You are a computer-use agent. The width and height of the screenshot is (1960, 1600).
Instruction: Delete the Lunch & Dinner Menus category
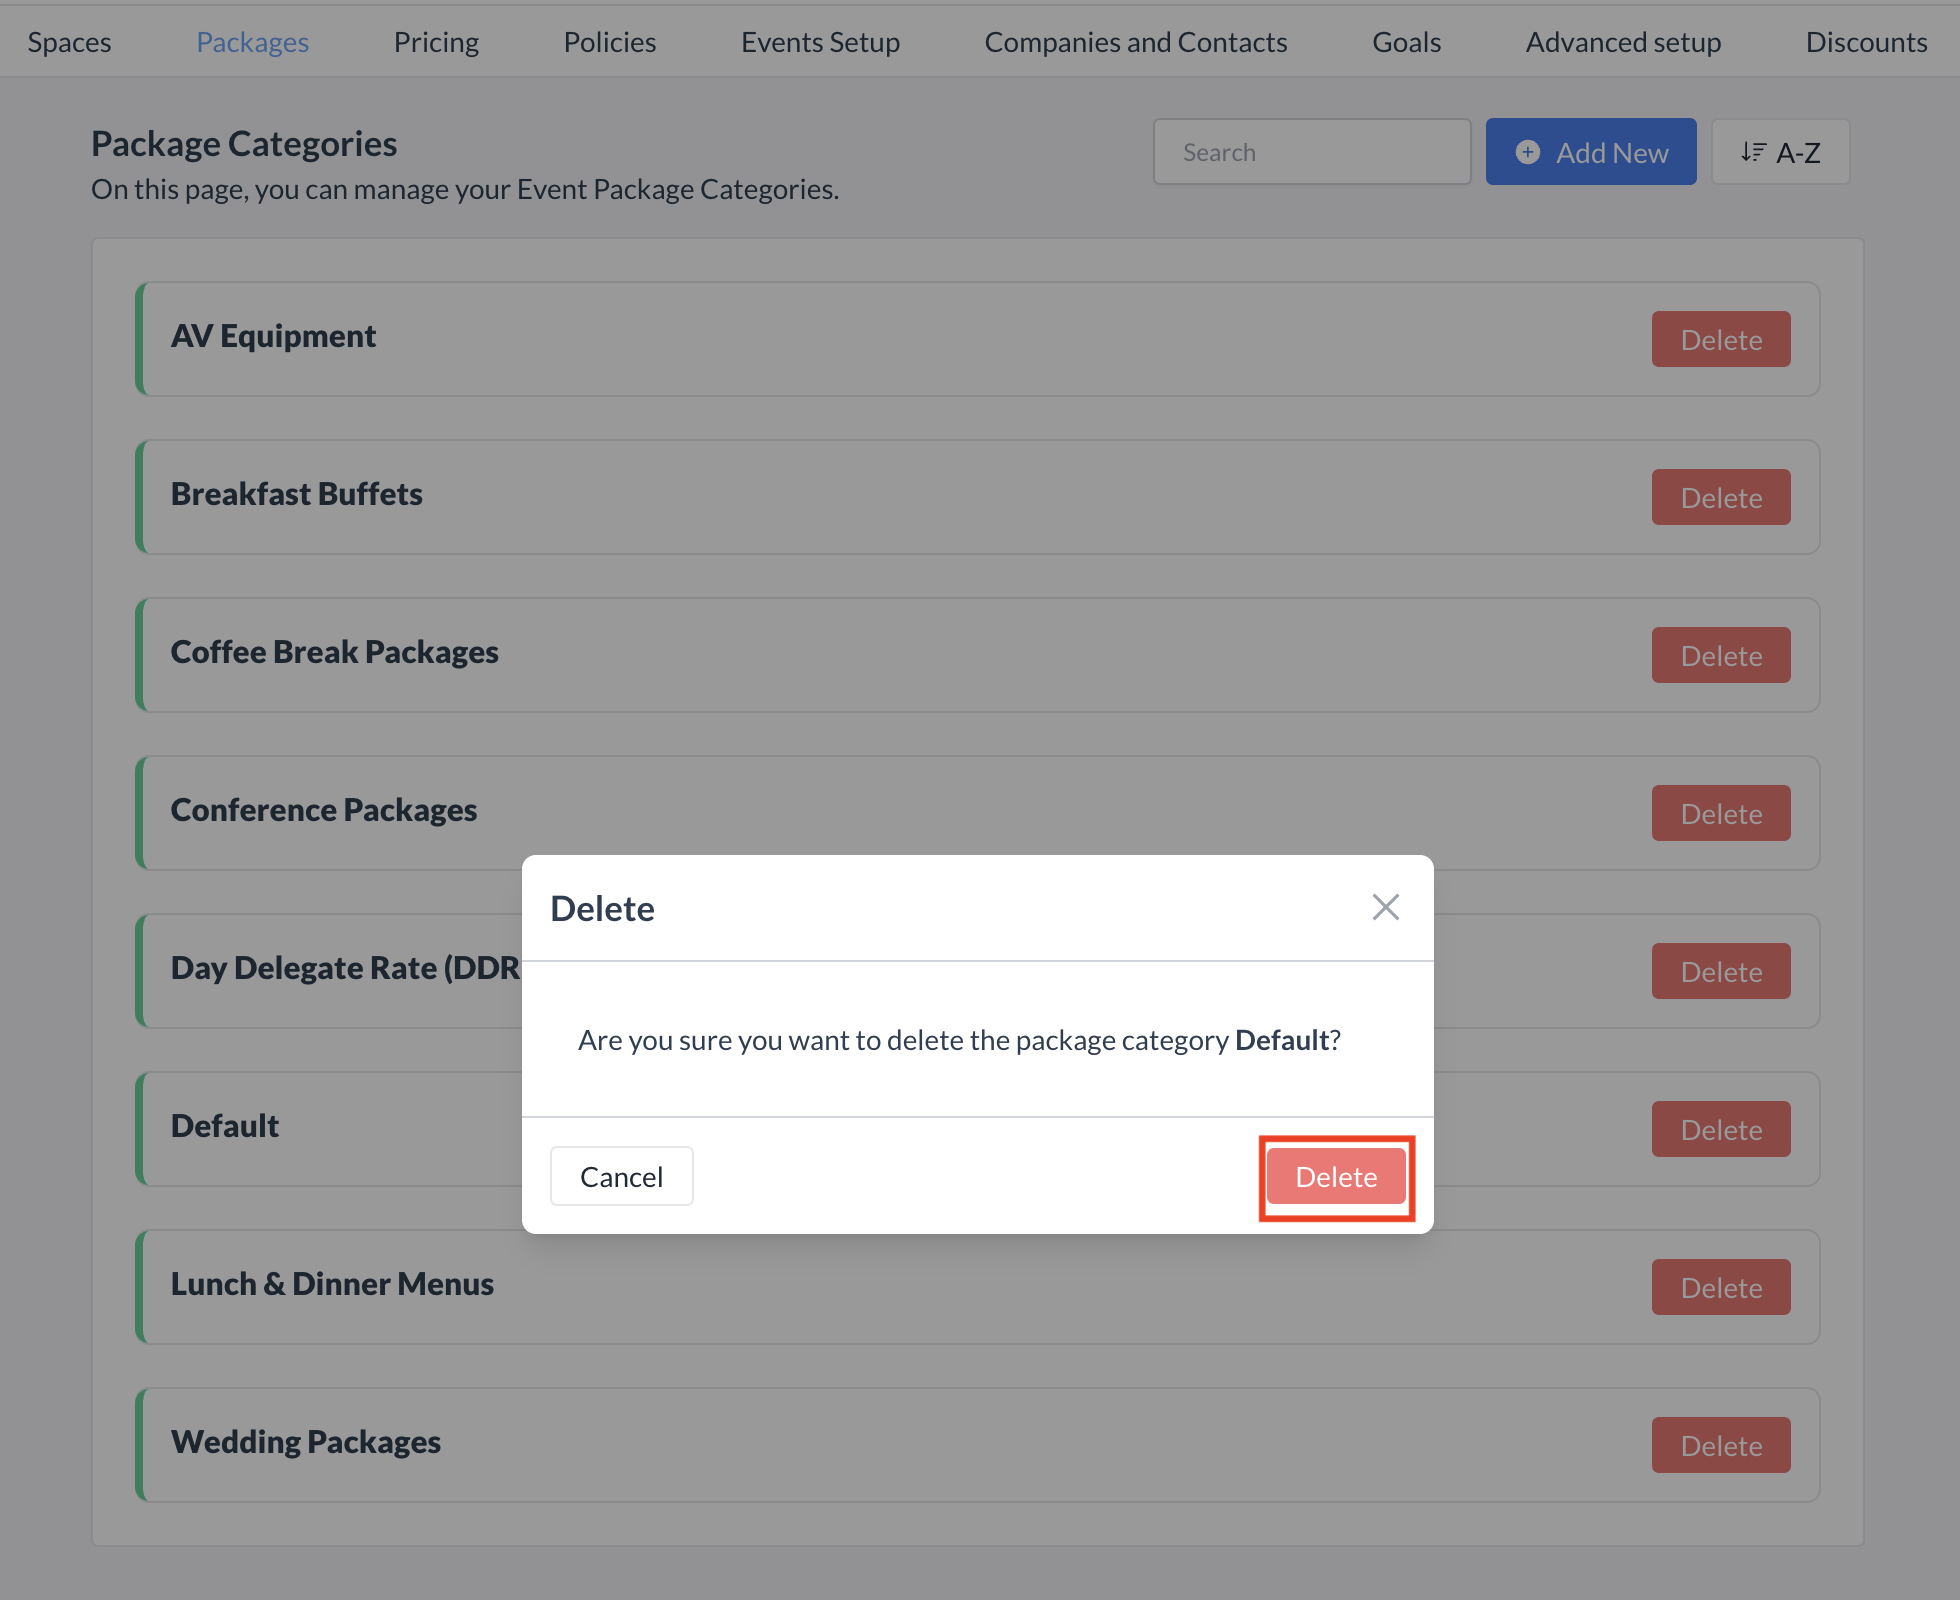[1720, 1287]
